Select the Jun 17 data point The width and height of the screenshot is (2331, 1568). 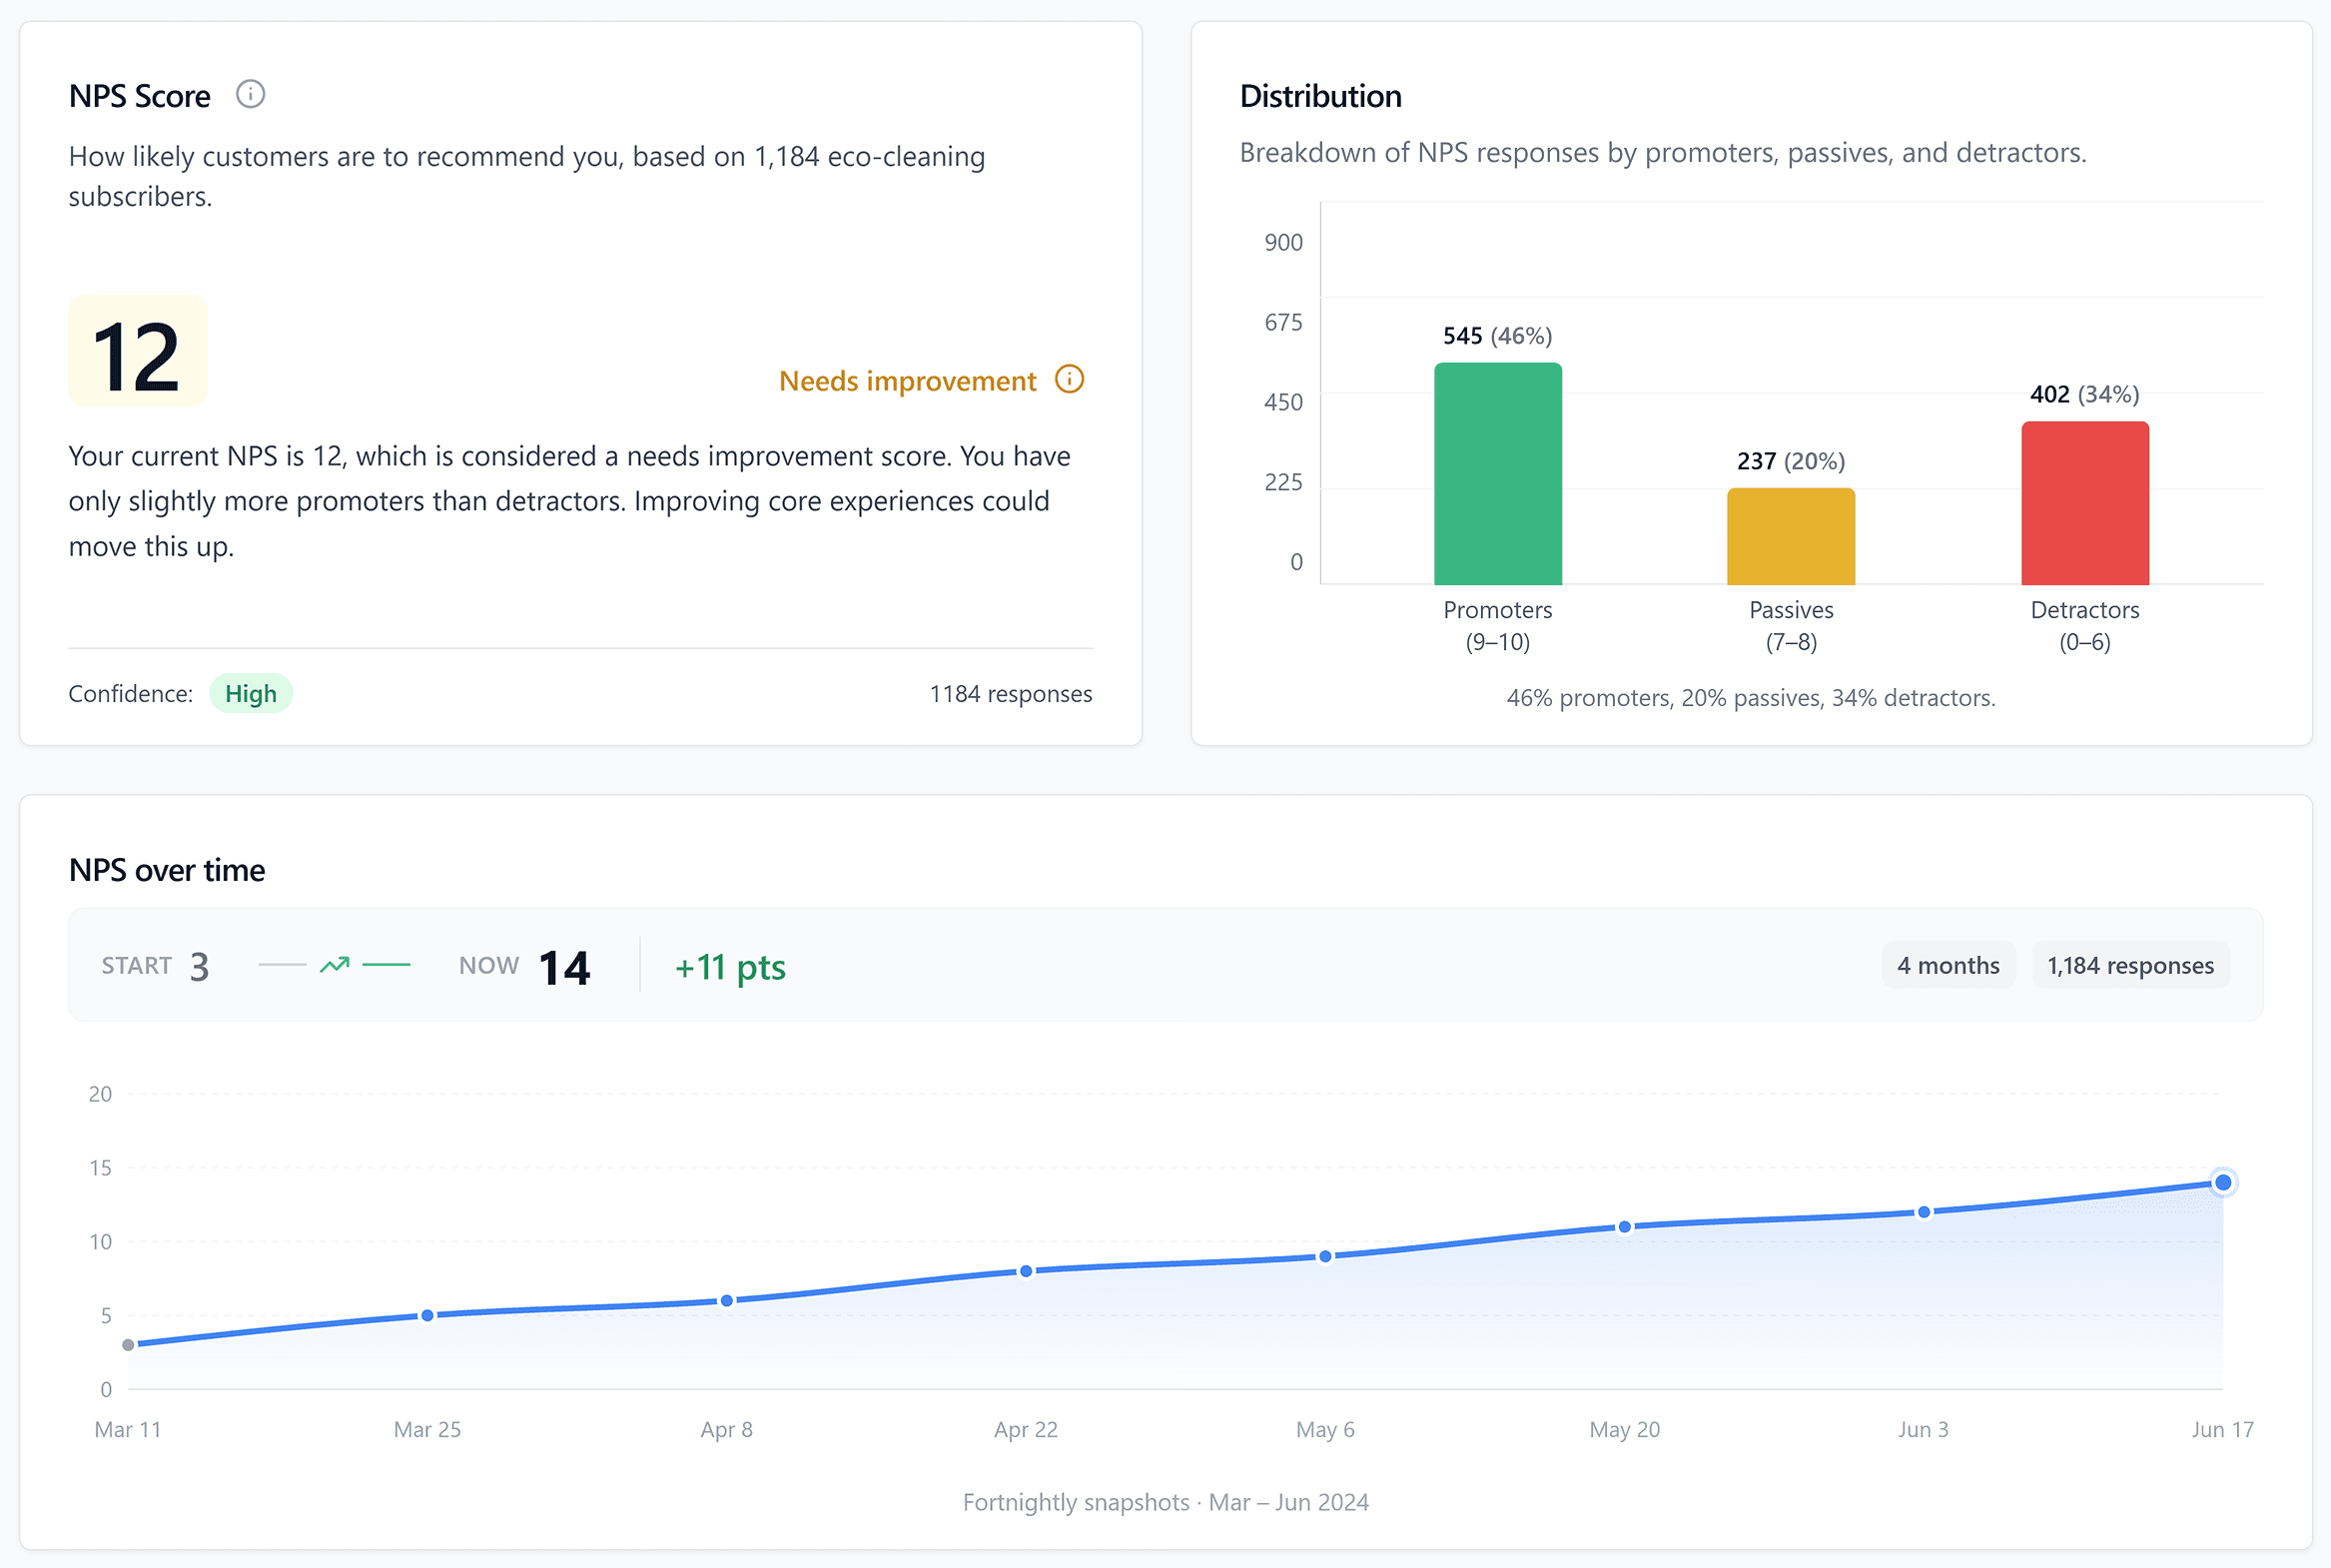coord(2222,1183)
